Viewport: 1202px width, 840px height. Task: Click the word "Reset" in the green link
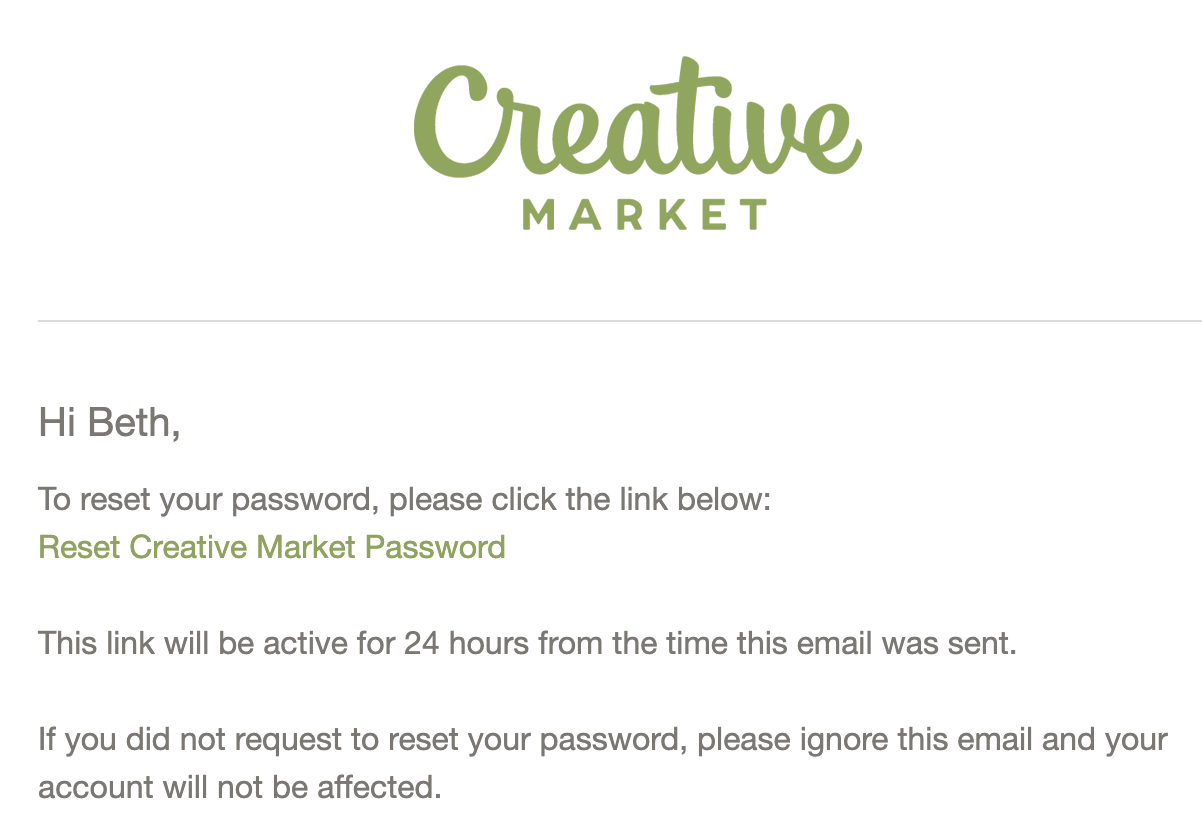point(79,548)
